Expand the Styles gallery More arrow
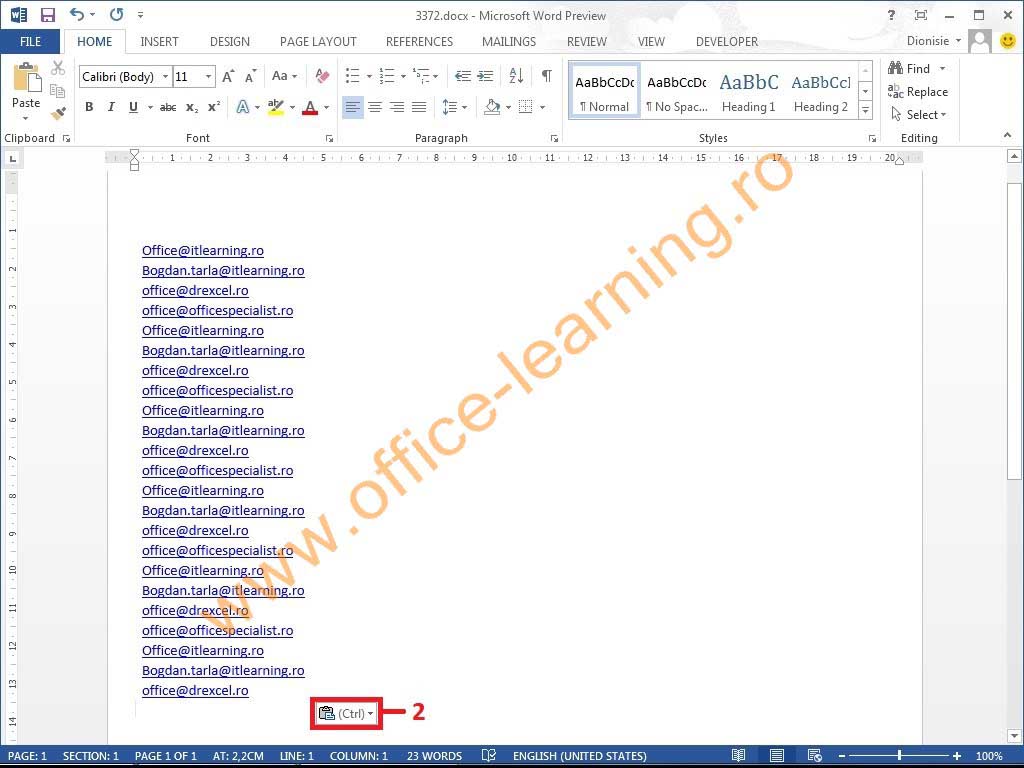The image size is (1024, 768). click(865, 111)
